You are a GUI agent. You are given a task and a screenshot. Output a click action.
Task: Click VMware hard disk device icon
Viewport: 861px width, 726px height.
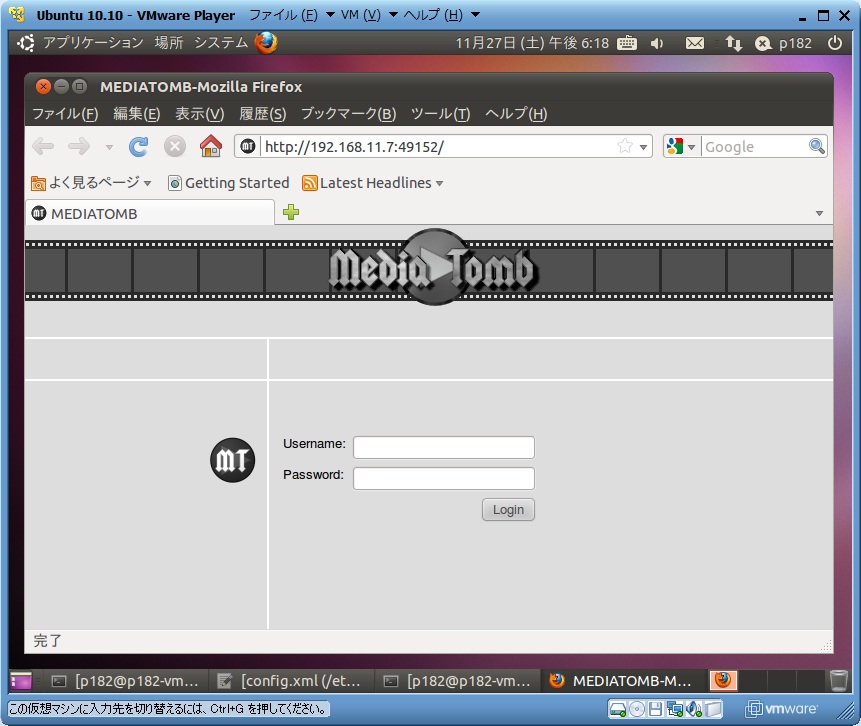618,709
